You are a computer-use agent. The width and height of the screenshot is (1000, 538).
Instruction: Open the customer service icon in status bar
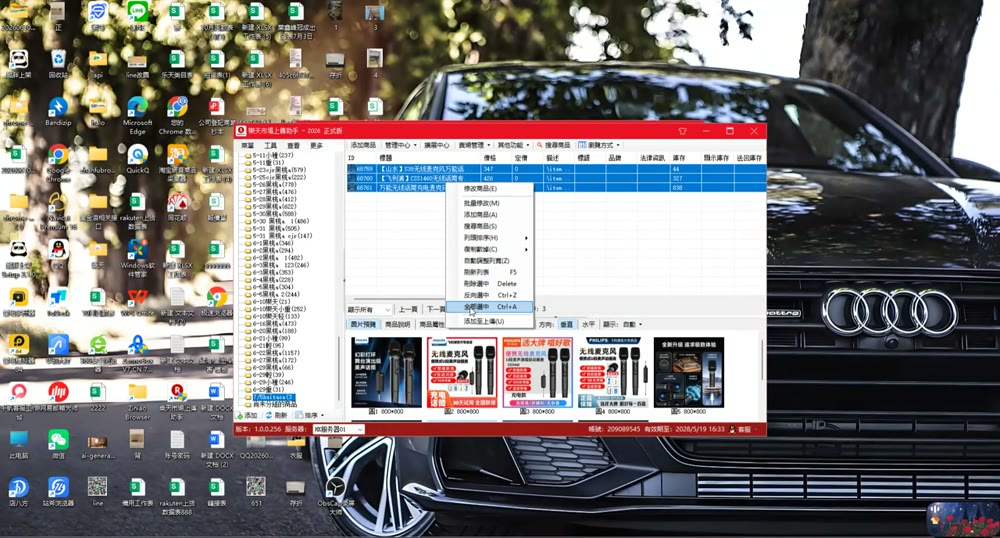[x=733, y=430]
